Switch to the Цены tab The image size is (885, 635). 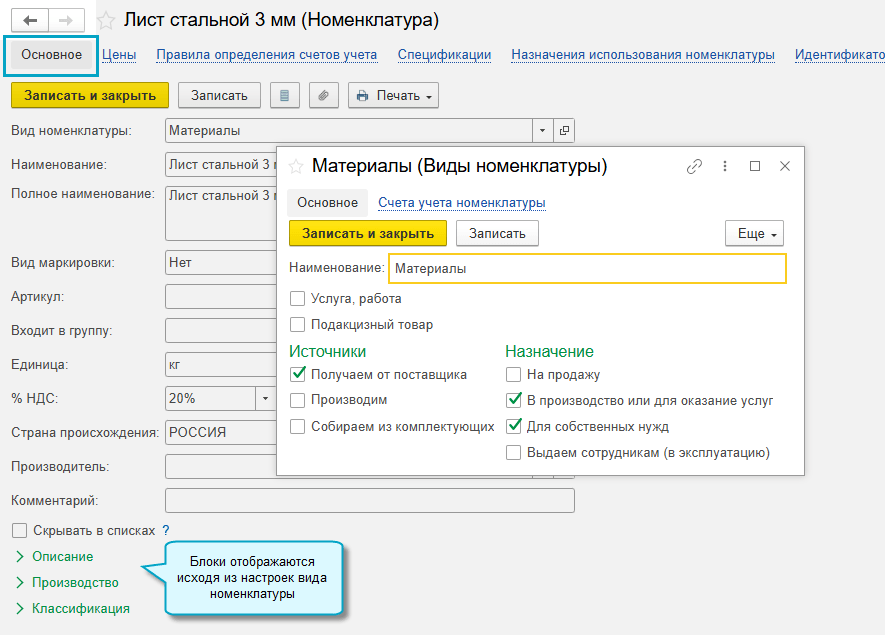point(119,55)
